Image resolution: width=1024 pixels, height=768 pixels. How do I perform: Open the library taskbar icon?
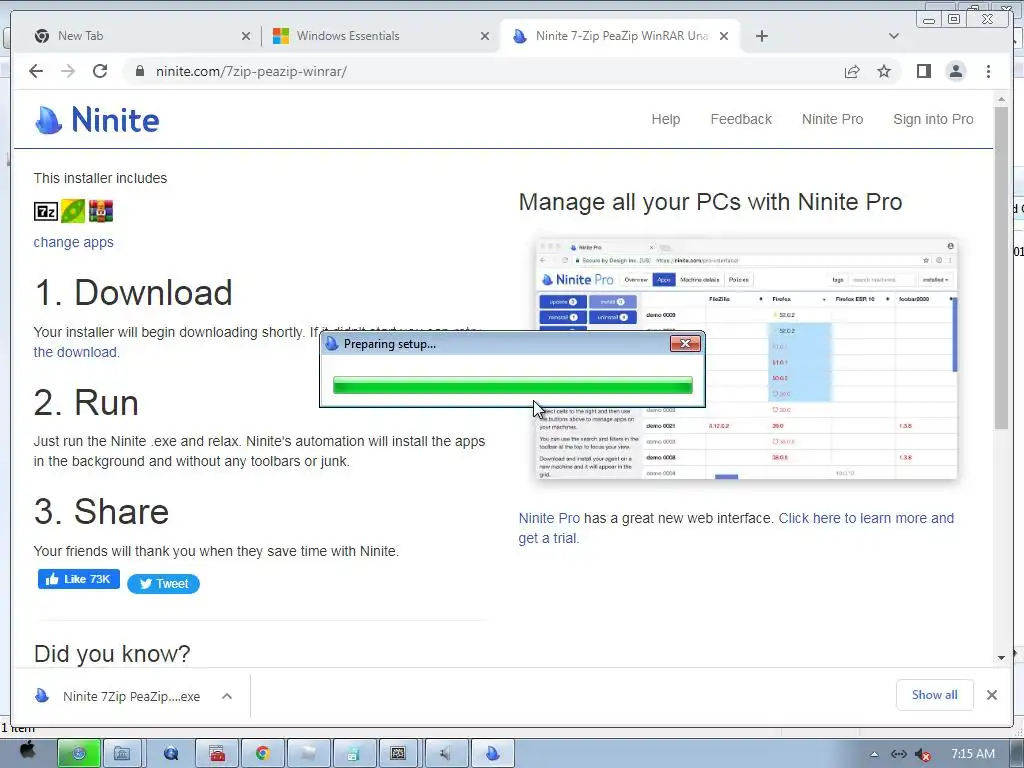click(122, 754)
